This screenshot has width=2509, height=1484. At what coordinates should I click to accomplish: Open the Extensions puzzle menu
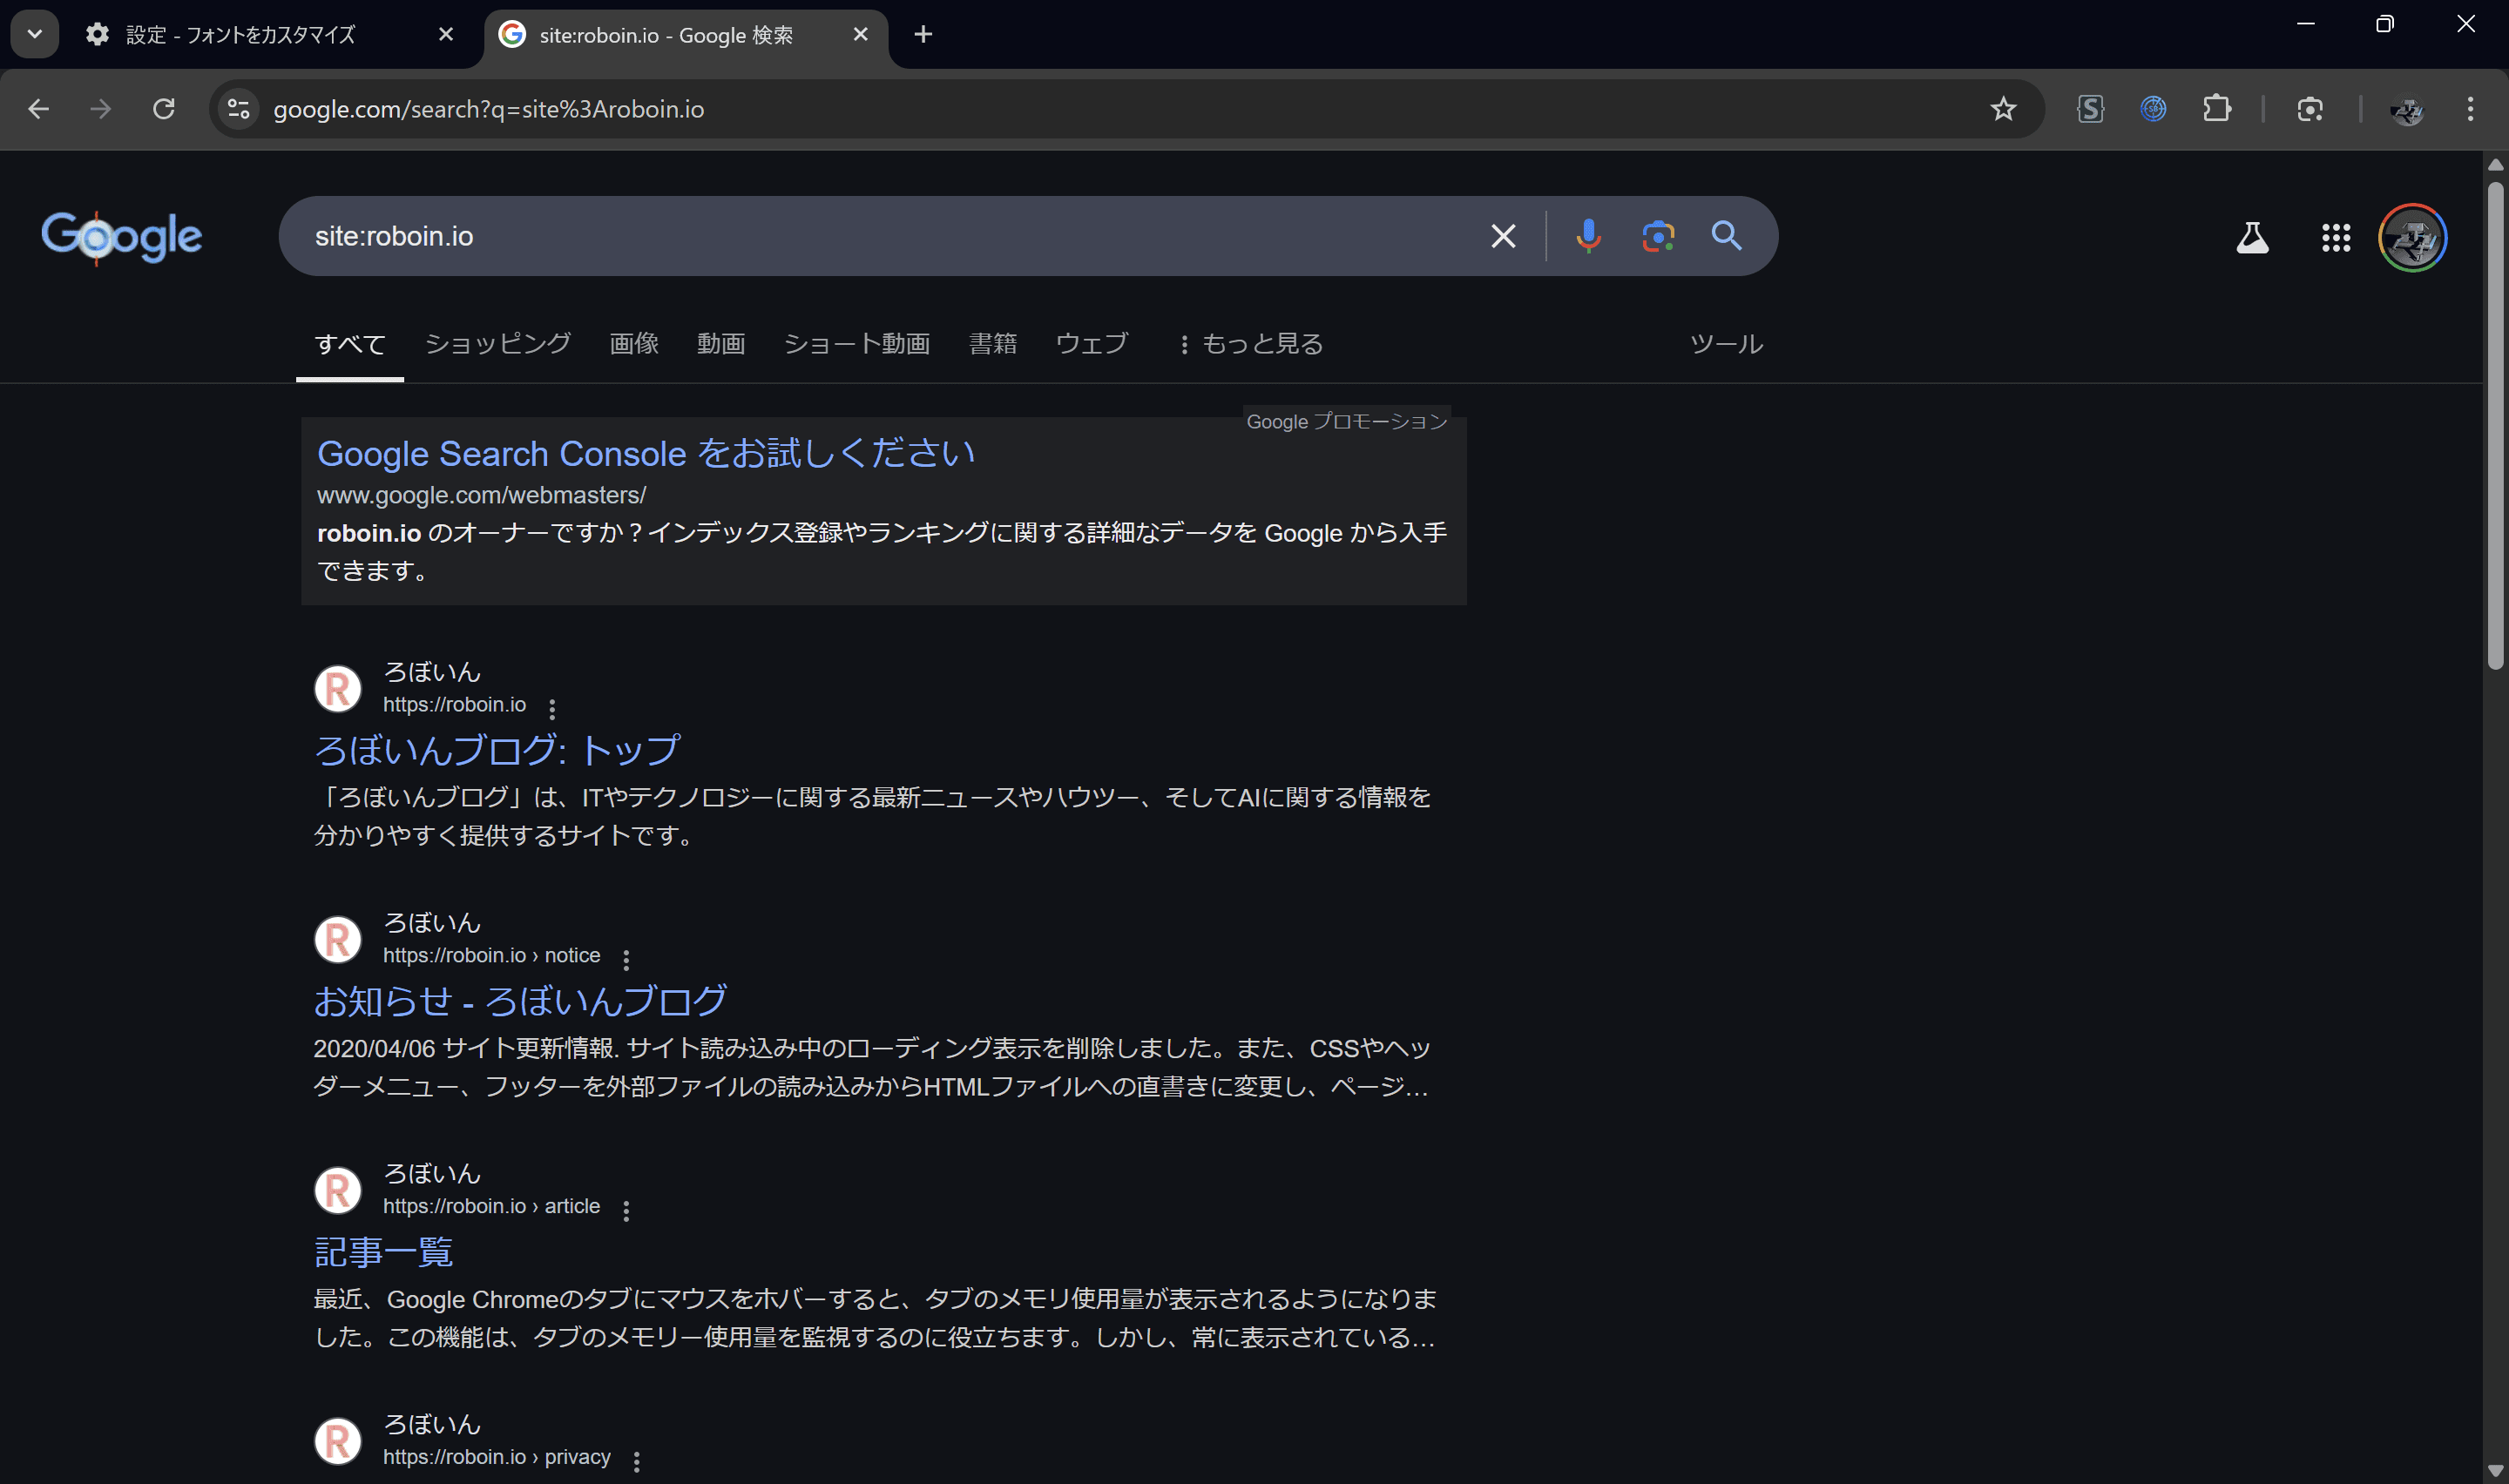(x=2217, y=109)
